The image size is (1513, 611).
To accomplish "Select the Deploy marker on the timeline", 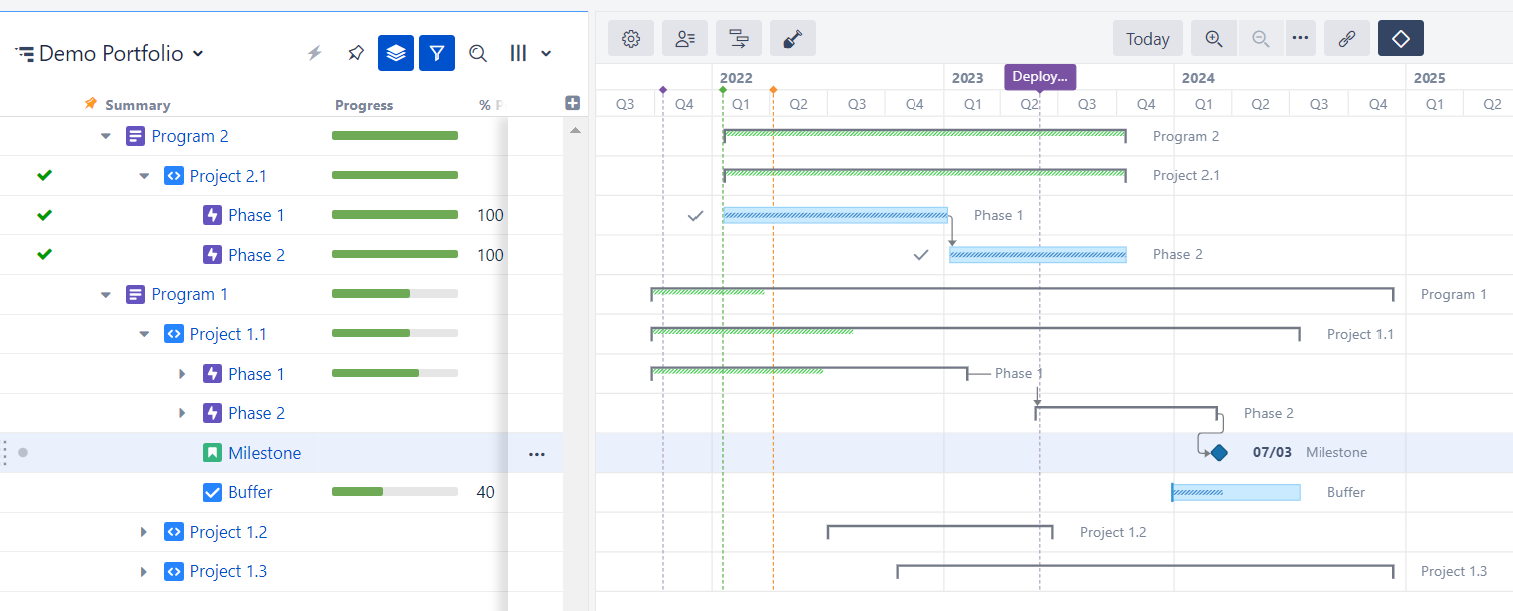I will (1040, 77).
